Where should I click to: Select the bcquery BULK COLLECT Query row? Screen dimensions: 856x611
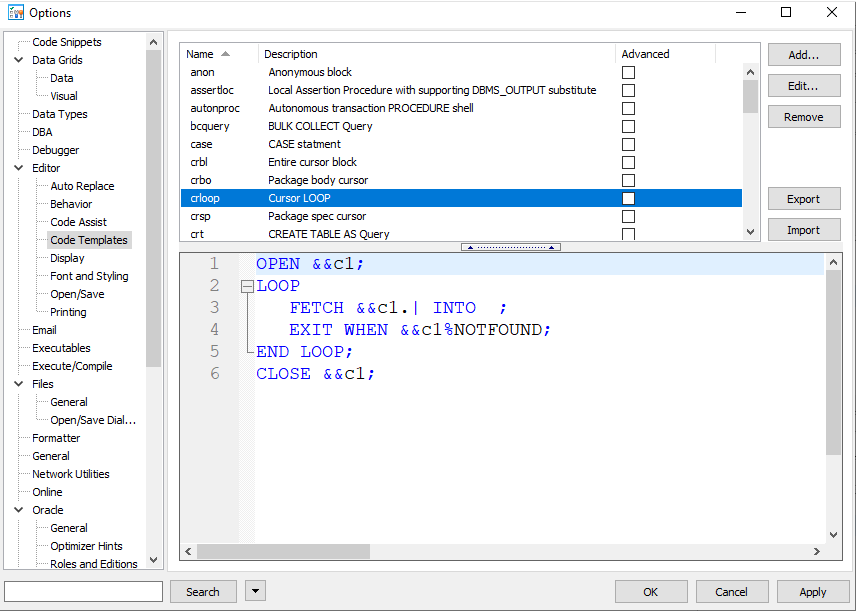[x=461, y=126]
